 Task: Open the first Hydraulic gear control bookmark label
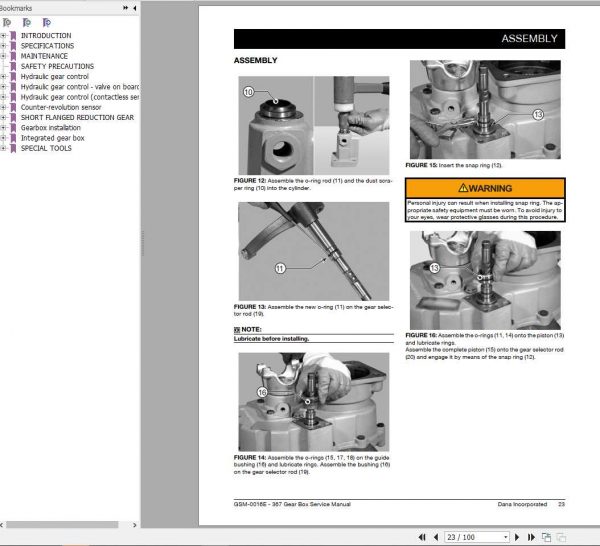(x=55, y=77)
